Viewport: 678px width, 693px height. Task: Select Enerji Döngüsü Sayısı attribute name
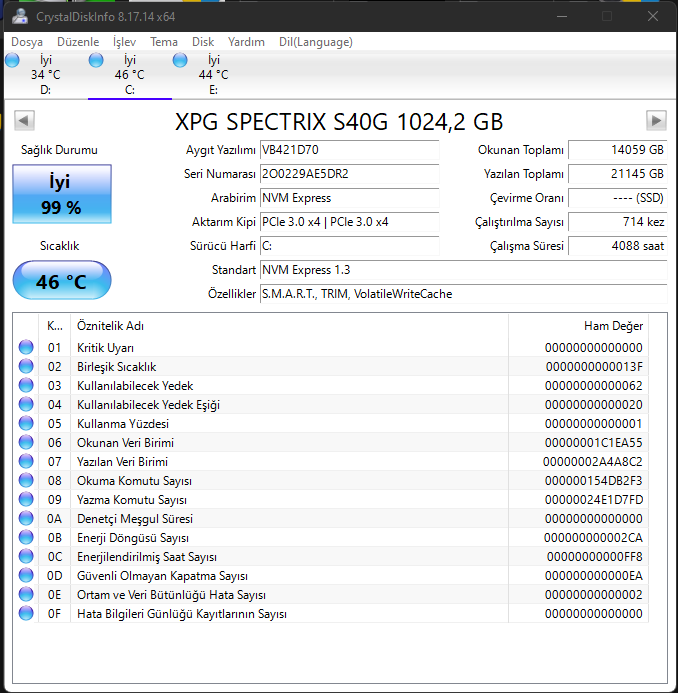(133, 538)
